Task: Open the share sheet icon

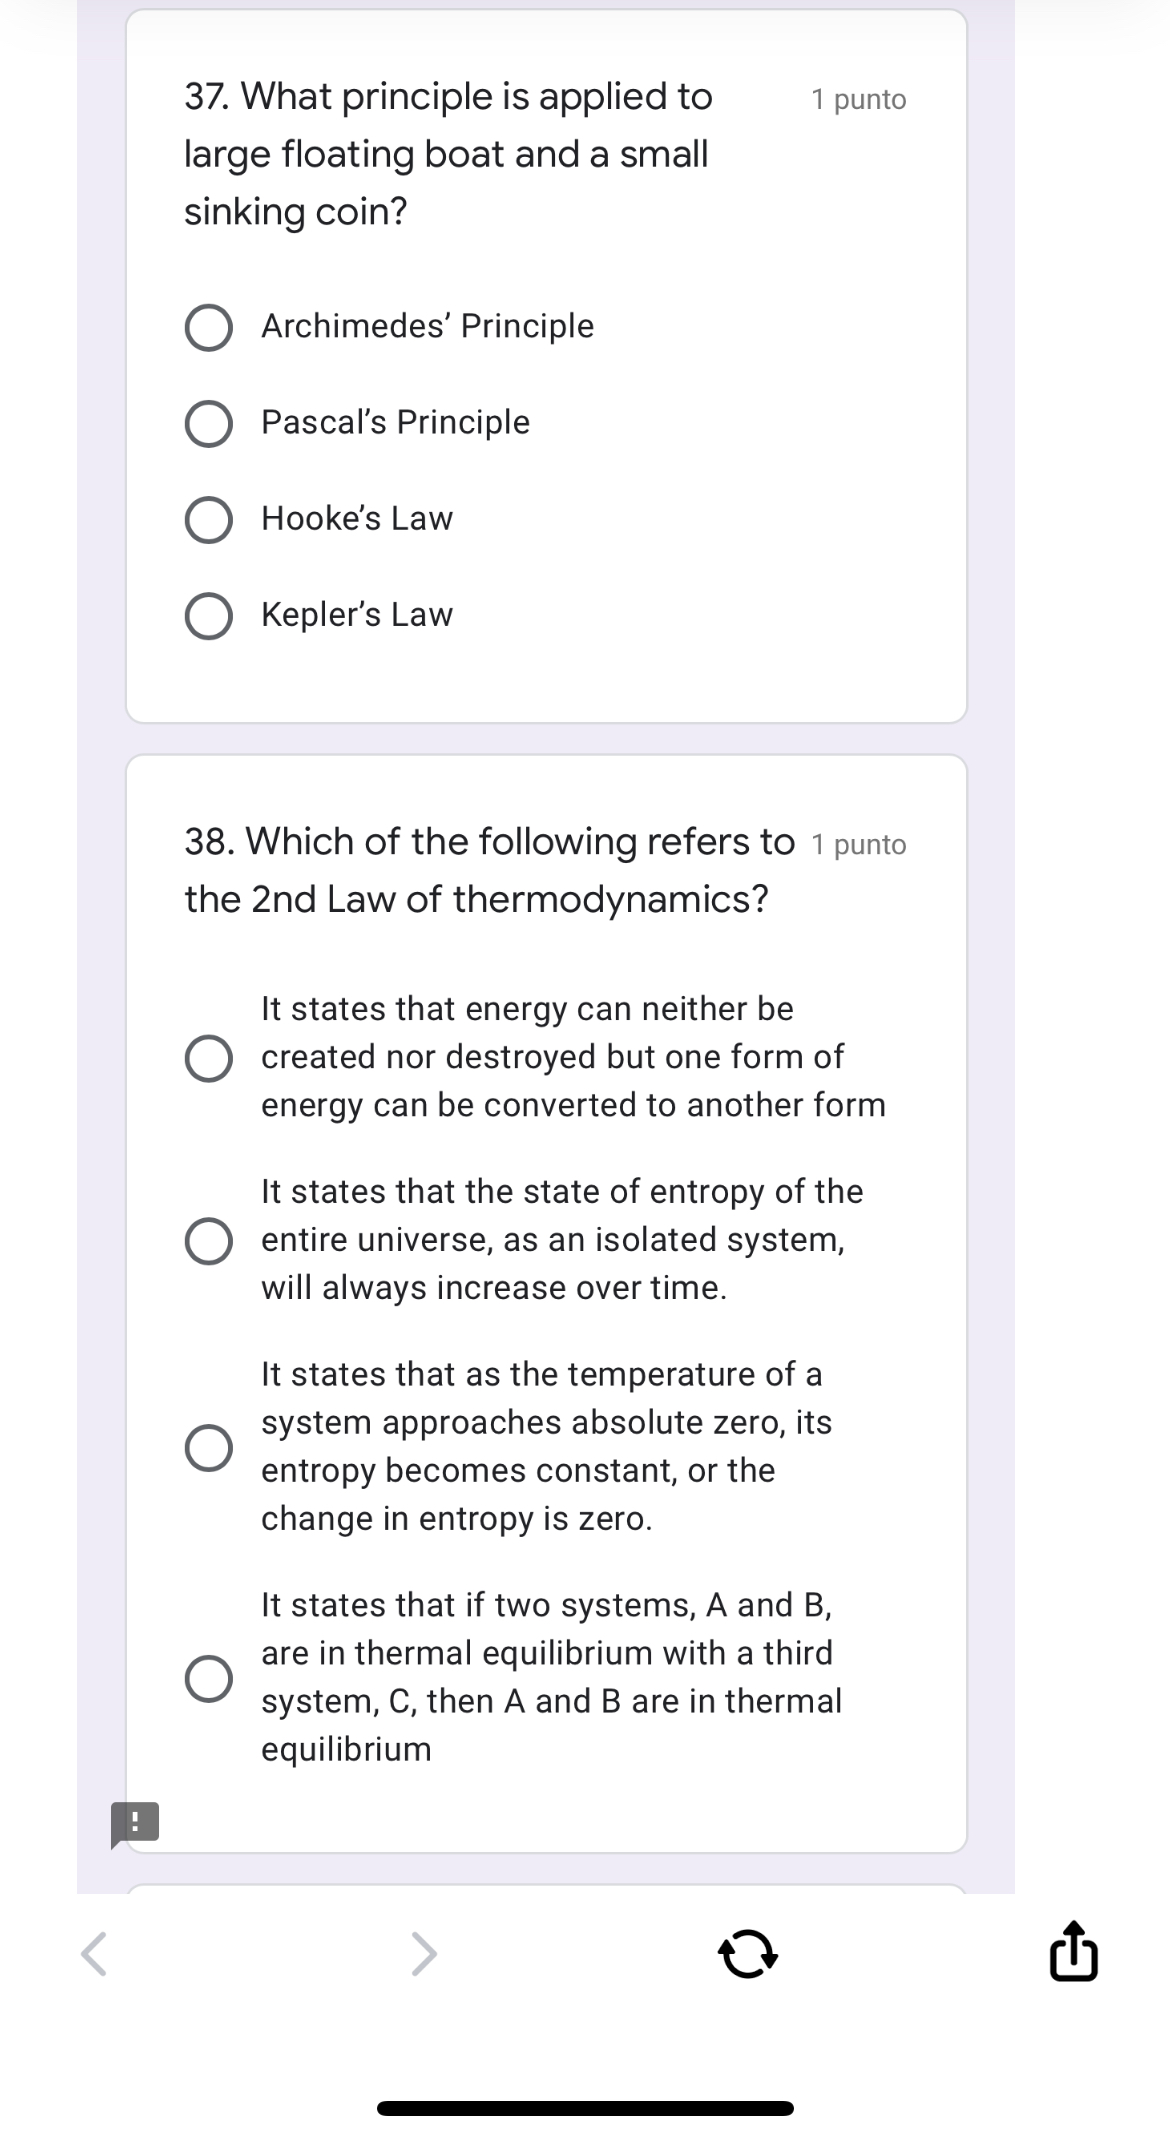Action: (1074, 1951)
